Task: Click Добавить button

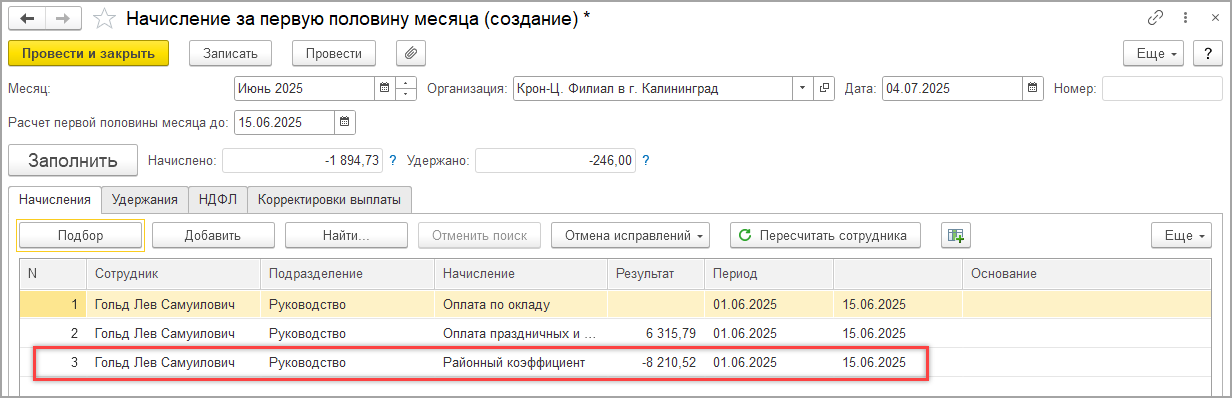Action: (x=213, y=236)
